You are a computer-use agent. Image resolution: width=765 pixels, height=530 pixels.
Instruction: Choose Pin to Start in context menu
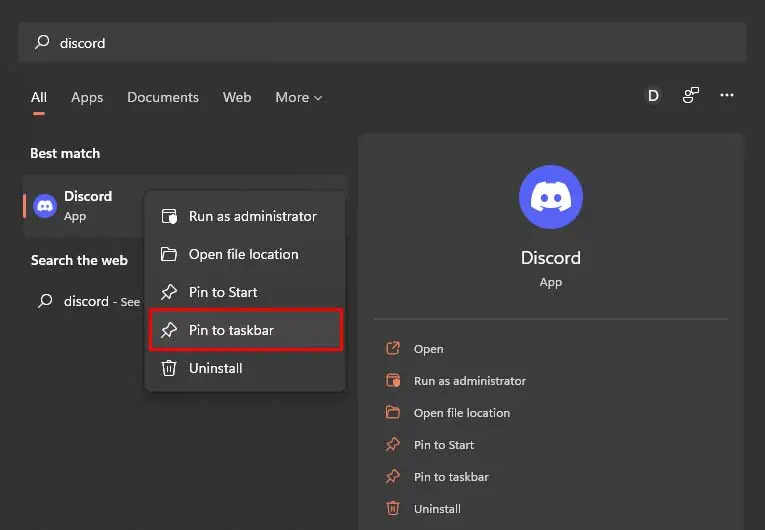coord(245,292)
